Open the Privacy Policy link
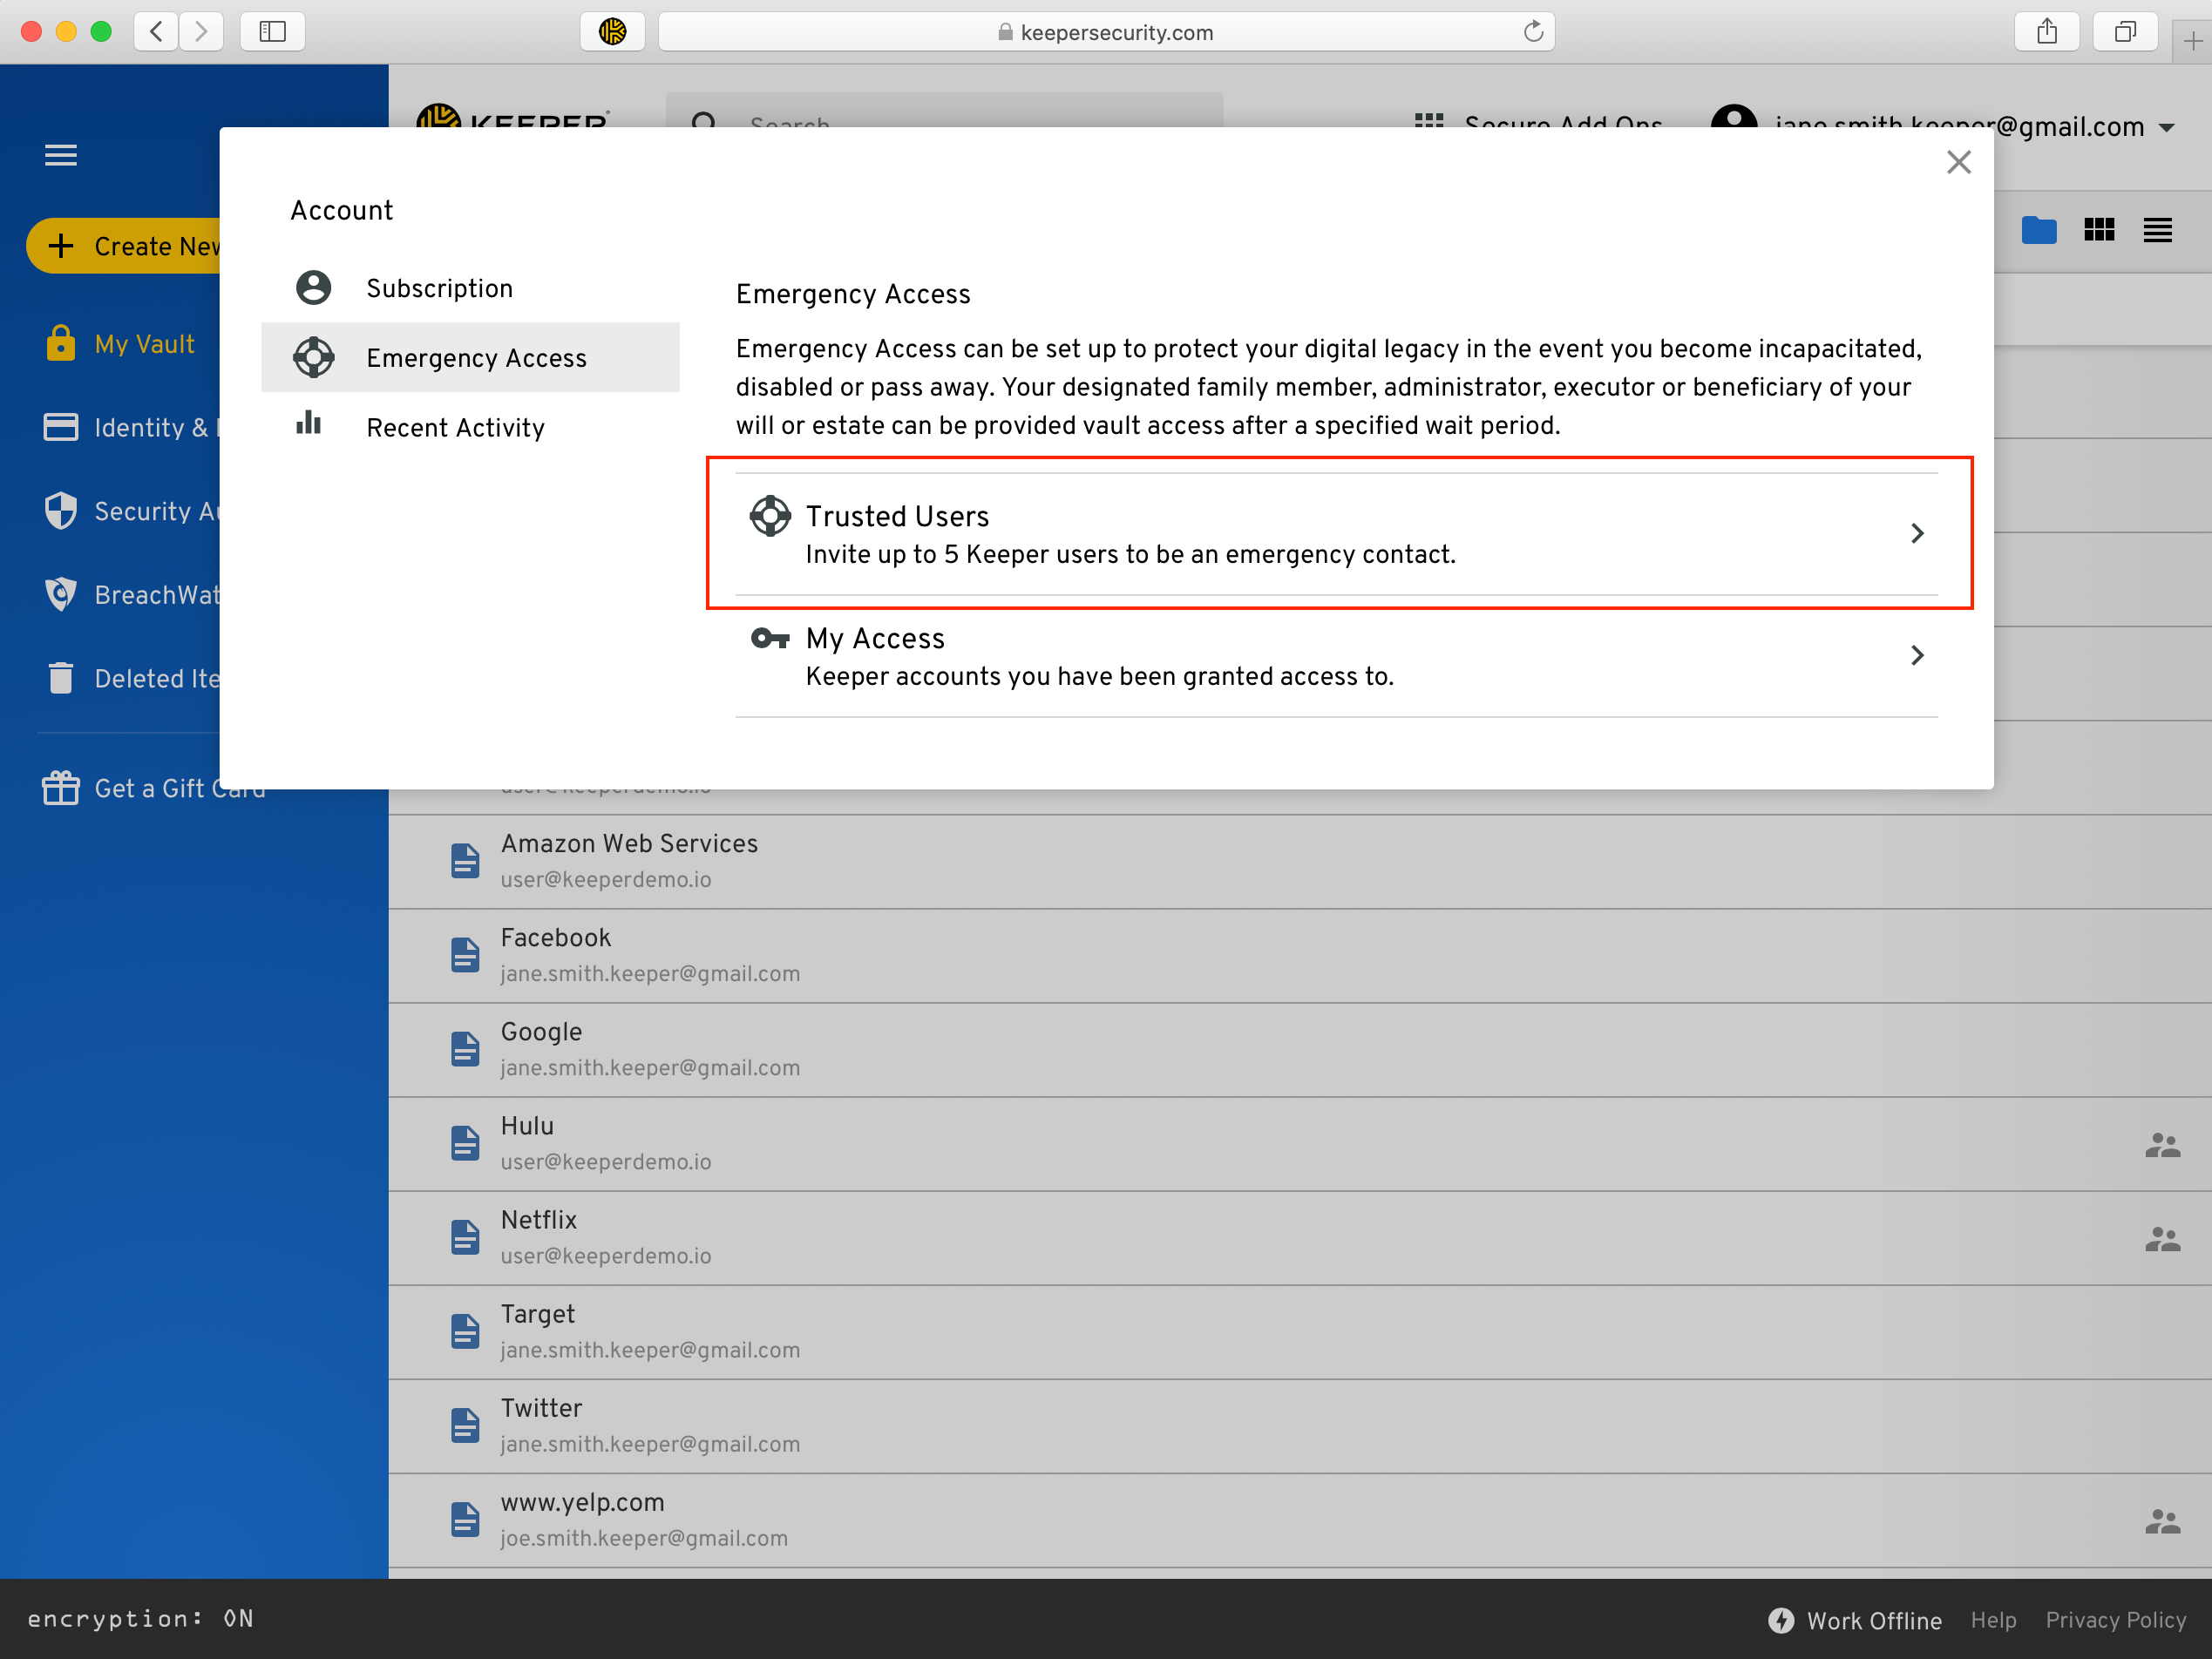This screenshot has height=1659, width=2212. click(x=2115, y=1620)
